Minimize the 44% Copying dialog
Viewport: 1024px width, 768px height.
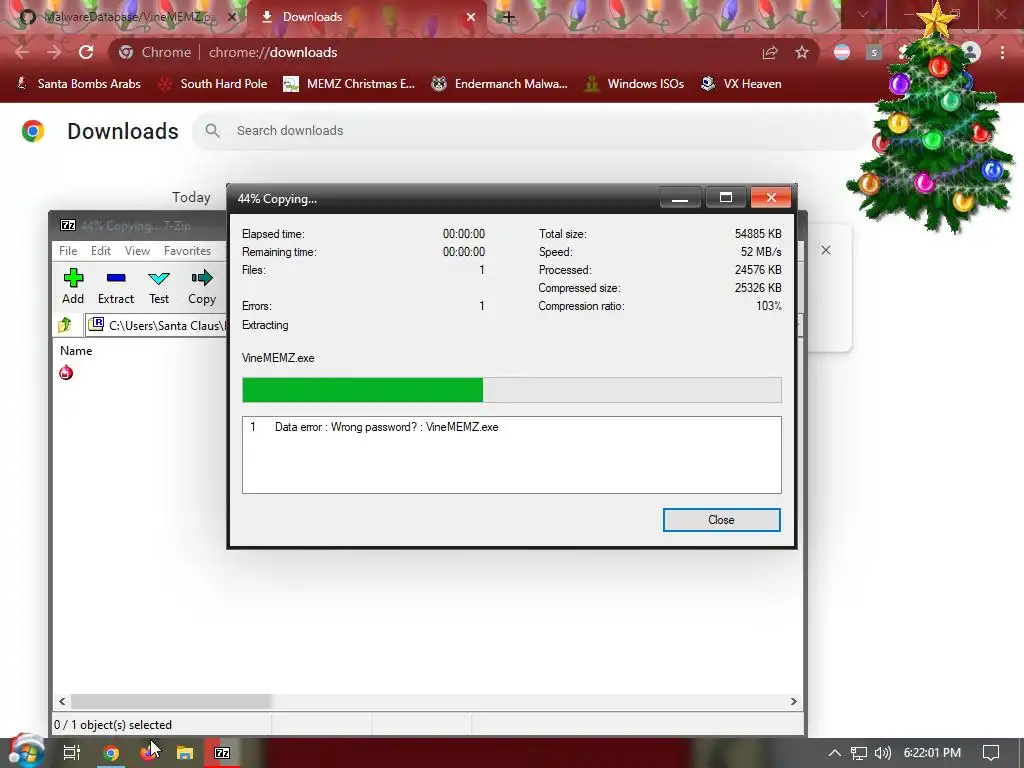pos(680,198)
